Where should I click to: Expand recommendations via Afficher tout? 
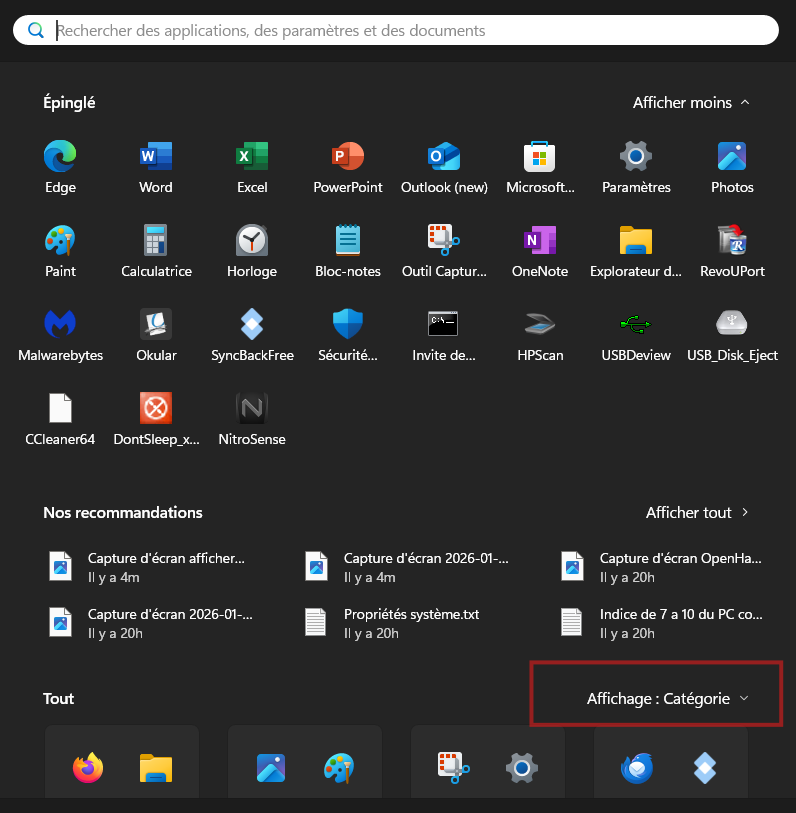(x=697, y=512)
